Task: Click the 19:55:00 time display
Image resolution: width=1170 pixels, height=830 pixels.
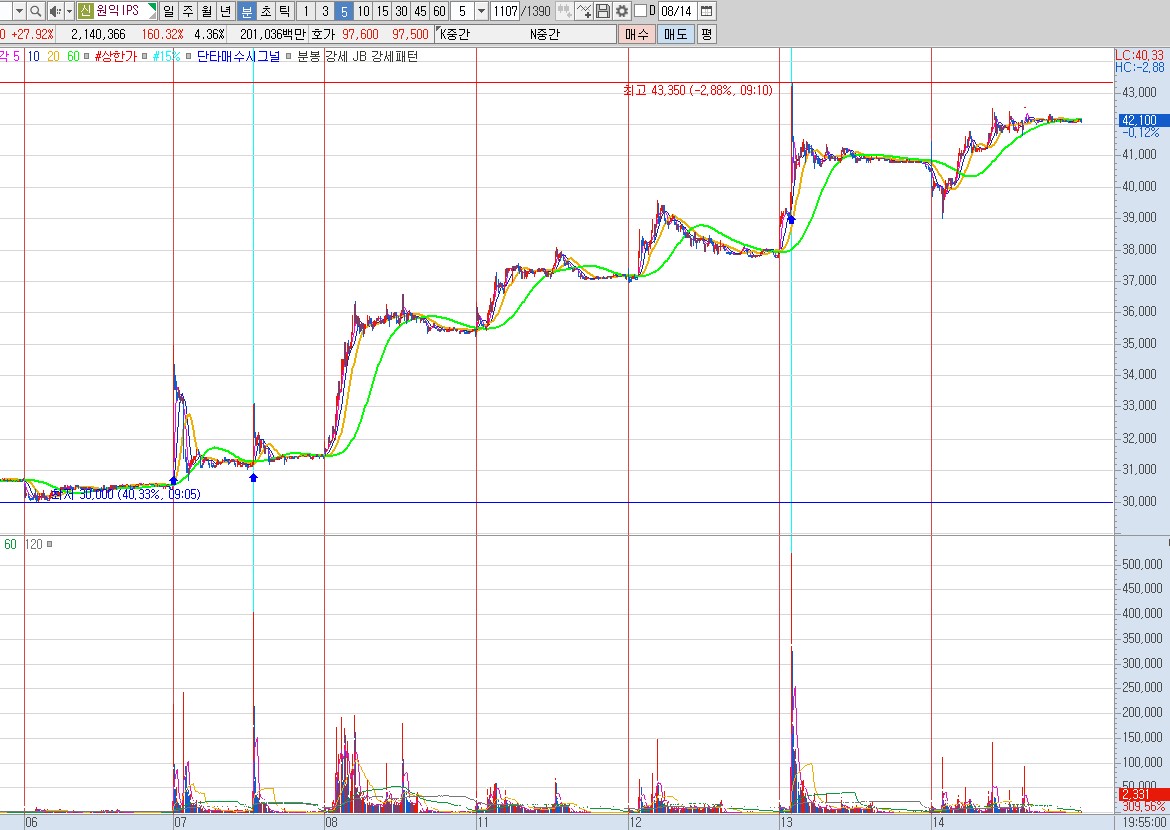Action: [1144, 822]
